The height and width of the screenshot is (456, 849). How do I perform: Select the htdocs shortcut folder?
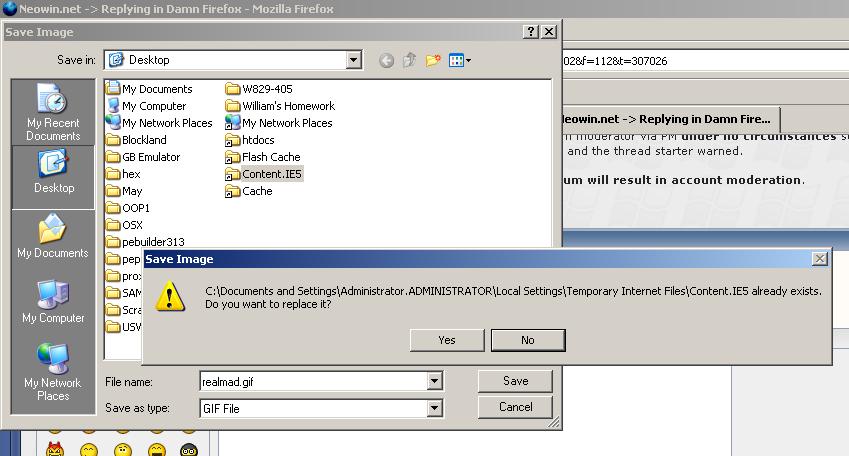click(x=250, y=140)
